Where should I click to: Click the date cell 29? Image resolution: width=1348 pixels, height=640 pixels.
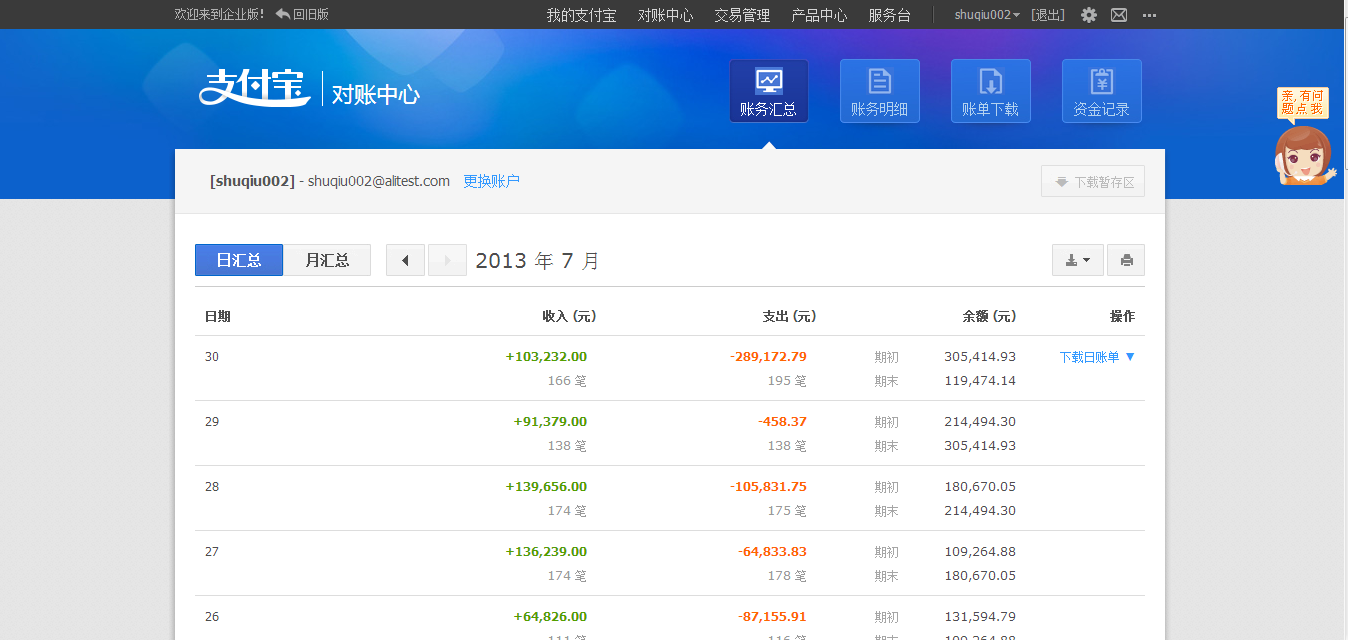point(212,422)
